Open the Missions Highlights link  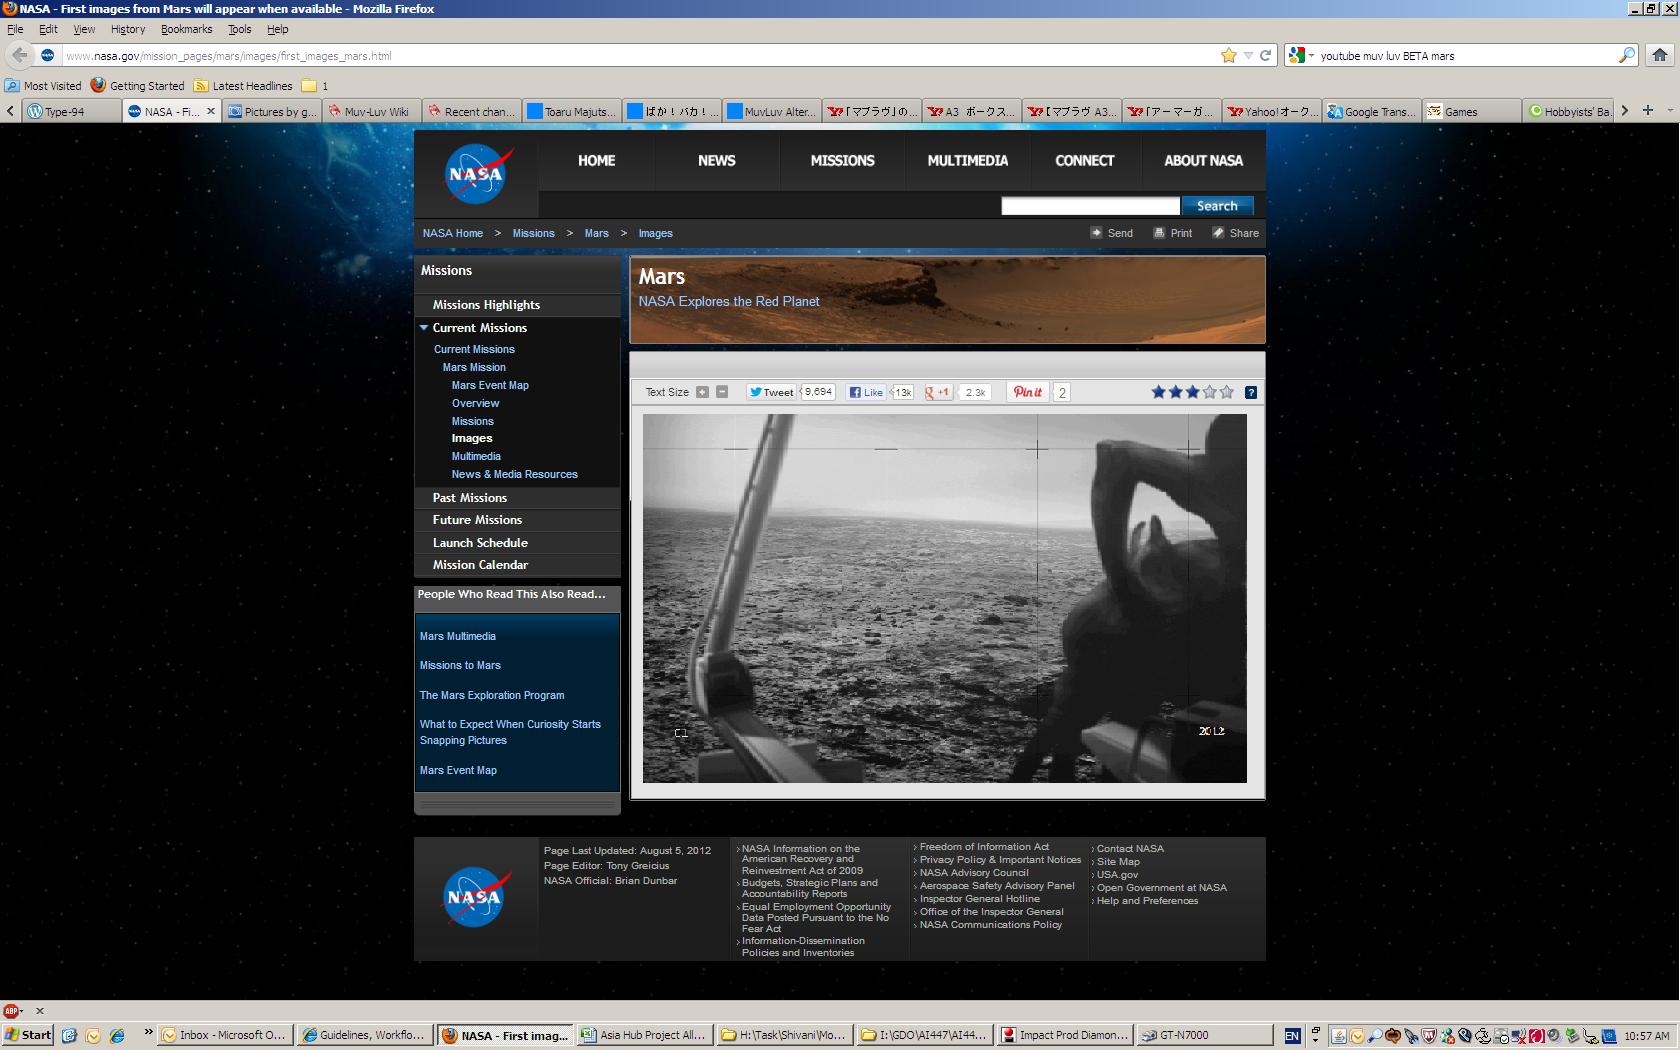[x=486, y=304]
